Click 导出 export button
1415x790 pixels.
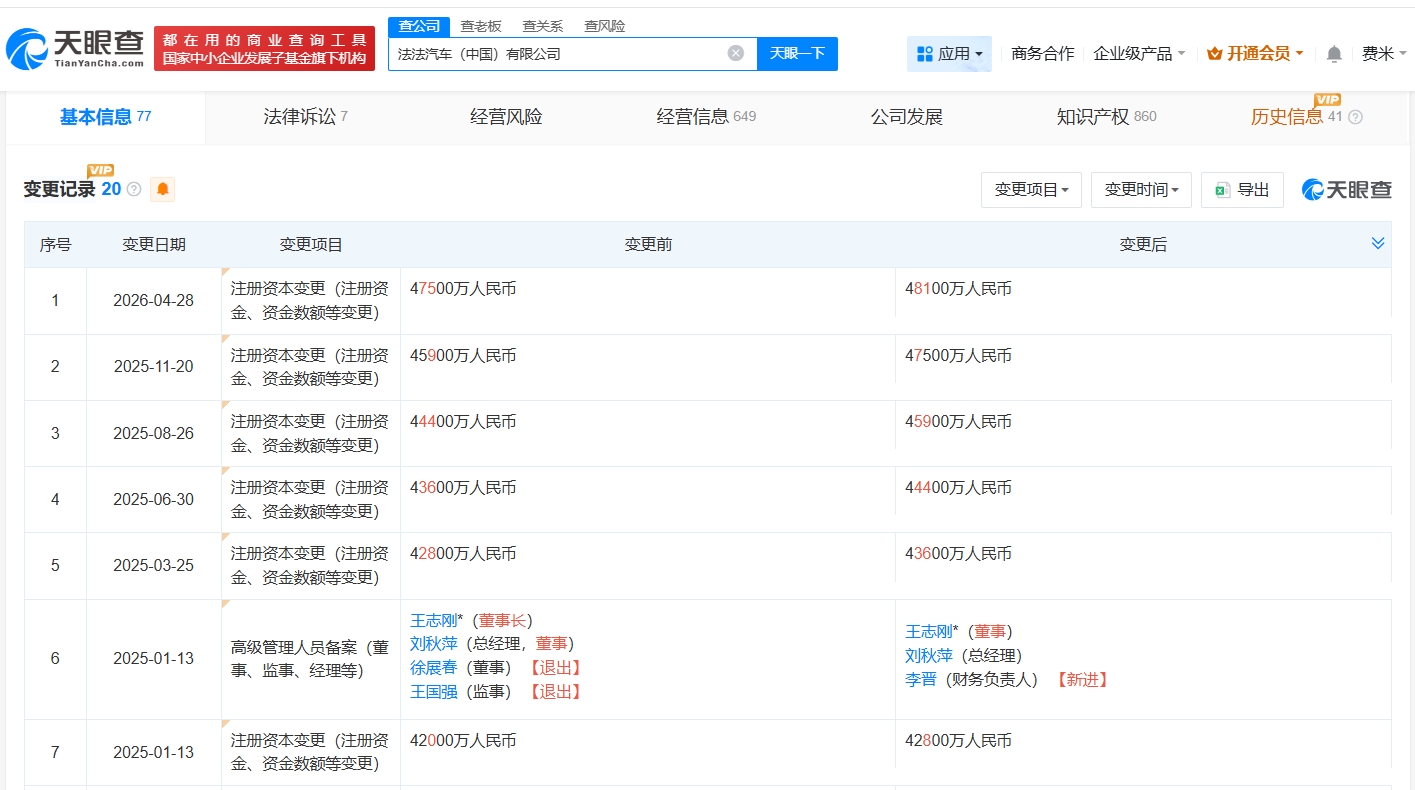[x=1242, y=189]
